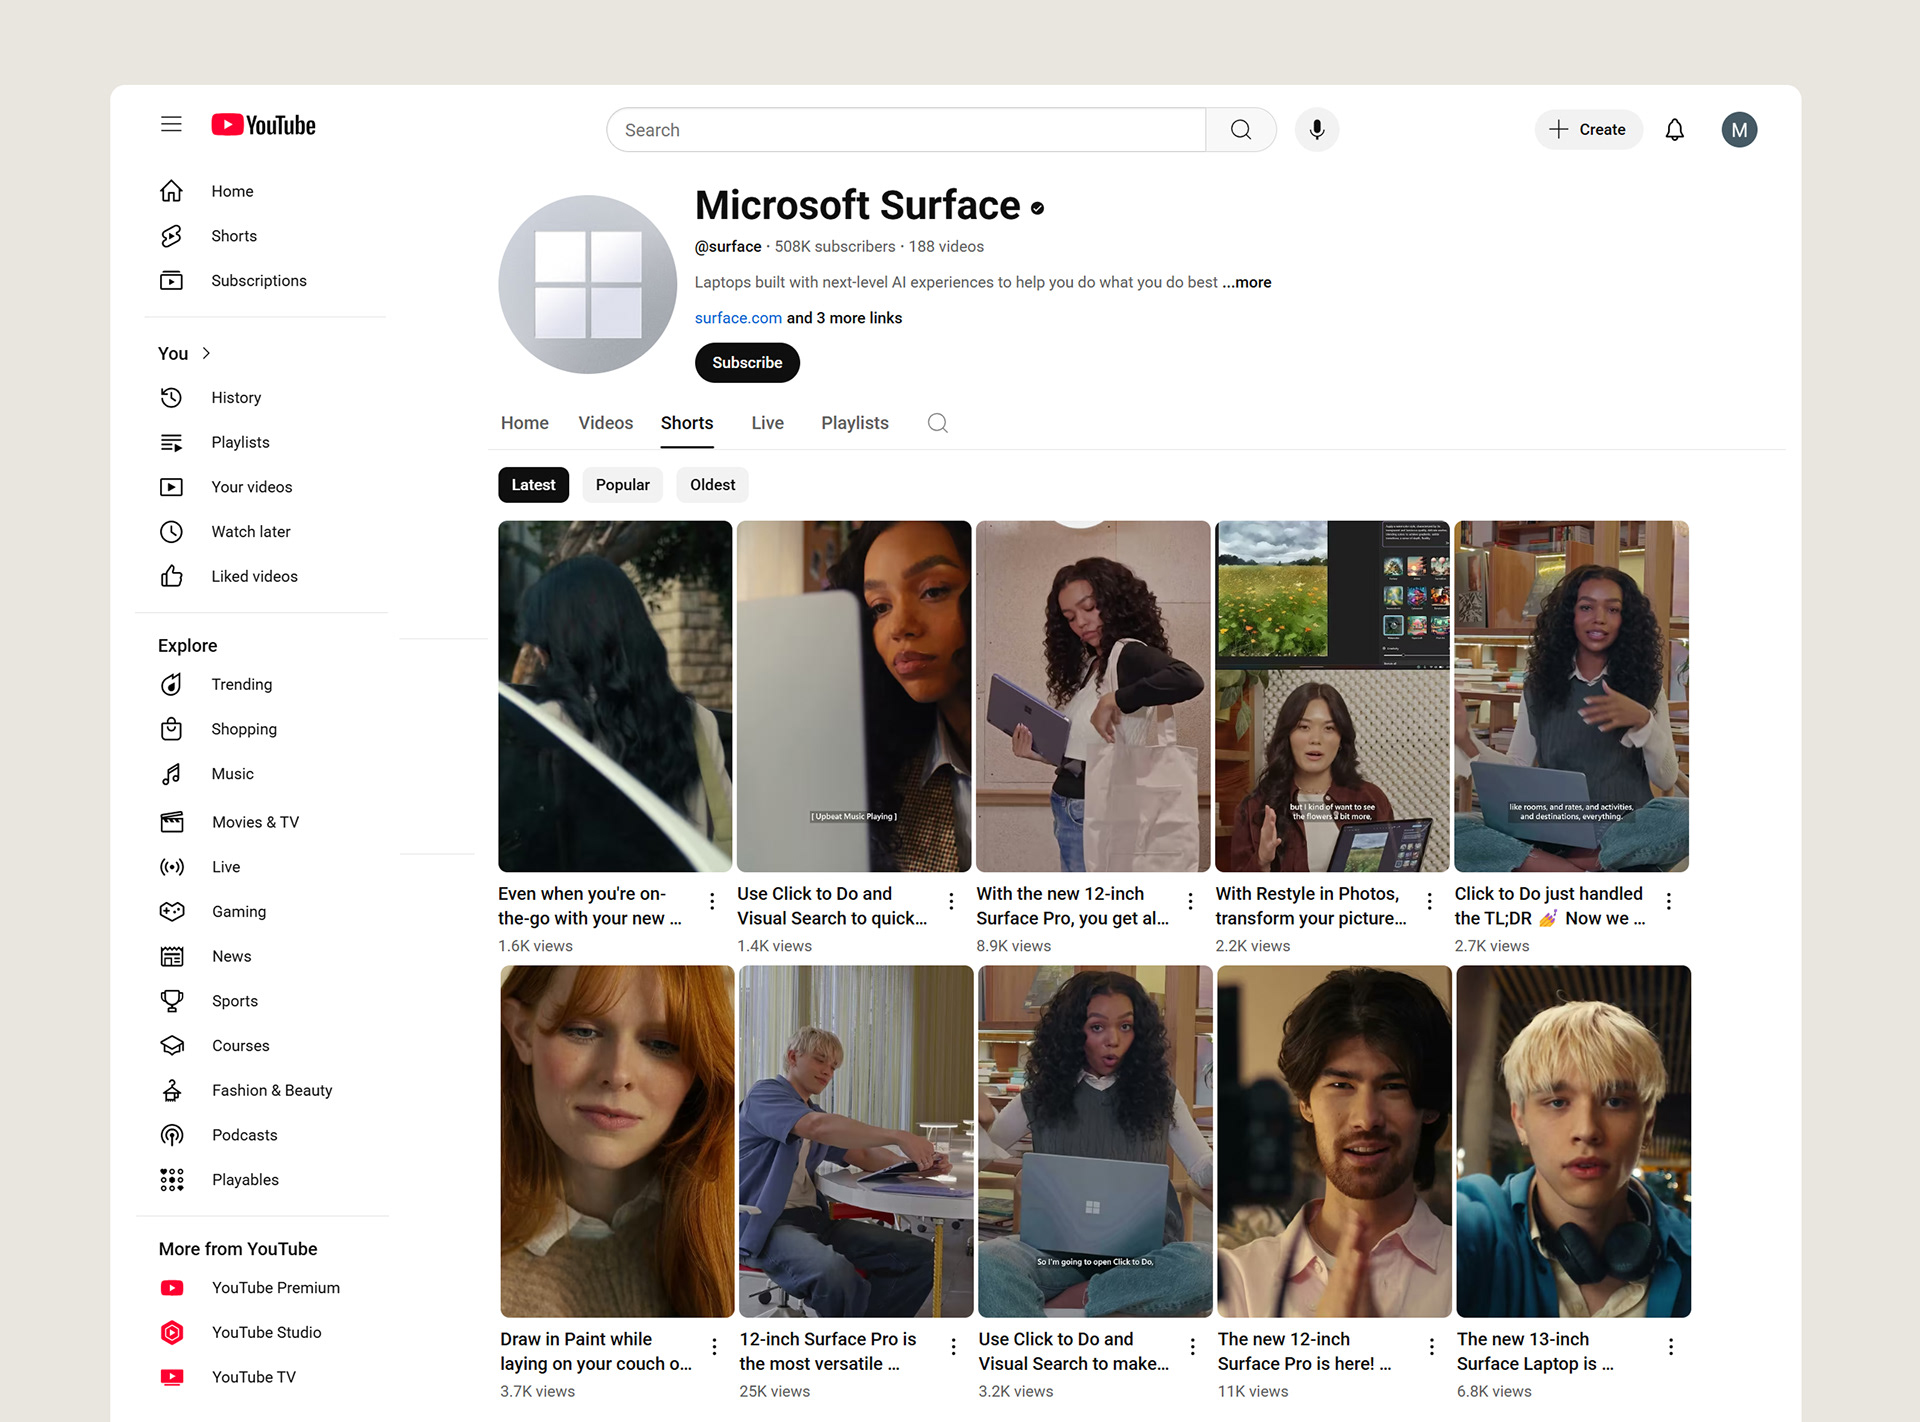Screen dimensions: 1920x1422
Task: Search within the channel
Action: coord(937,423)
